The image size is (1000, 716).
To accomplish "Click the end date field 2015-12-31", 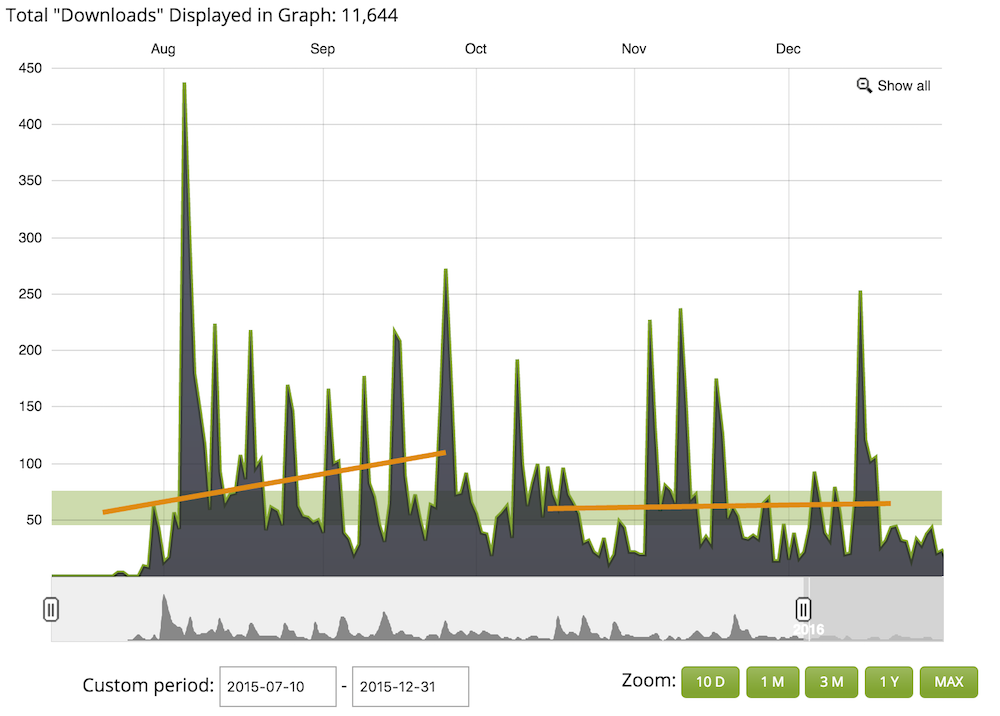I will [x=410, y=687].
